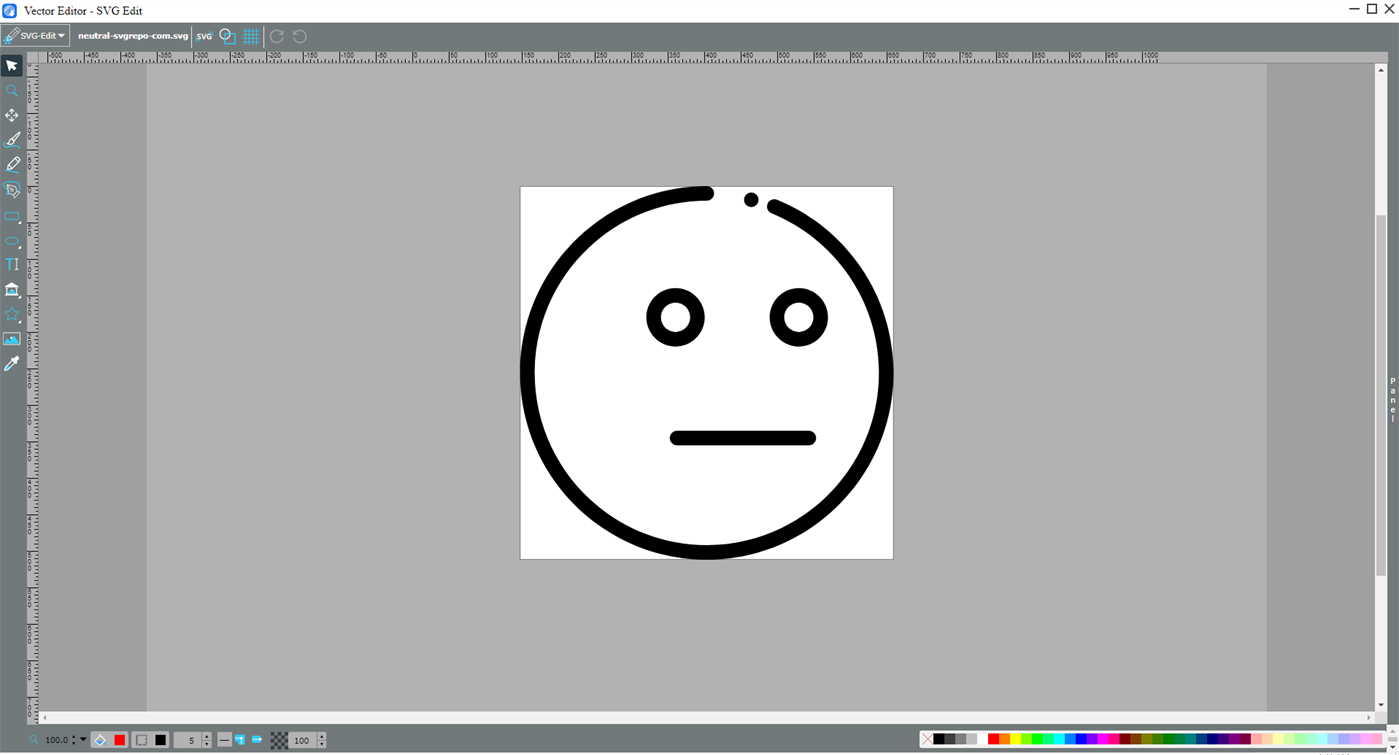Image resolution: width=1399 pixels, height=755 pixels.
Task: Select the Eyedropper color picker tool
Action: pyautogui.click(x=12, y=363)
